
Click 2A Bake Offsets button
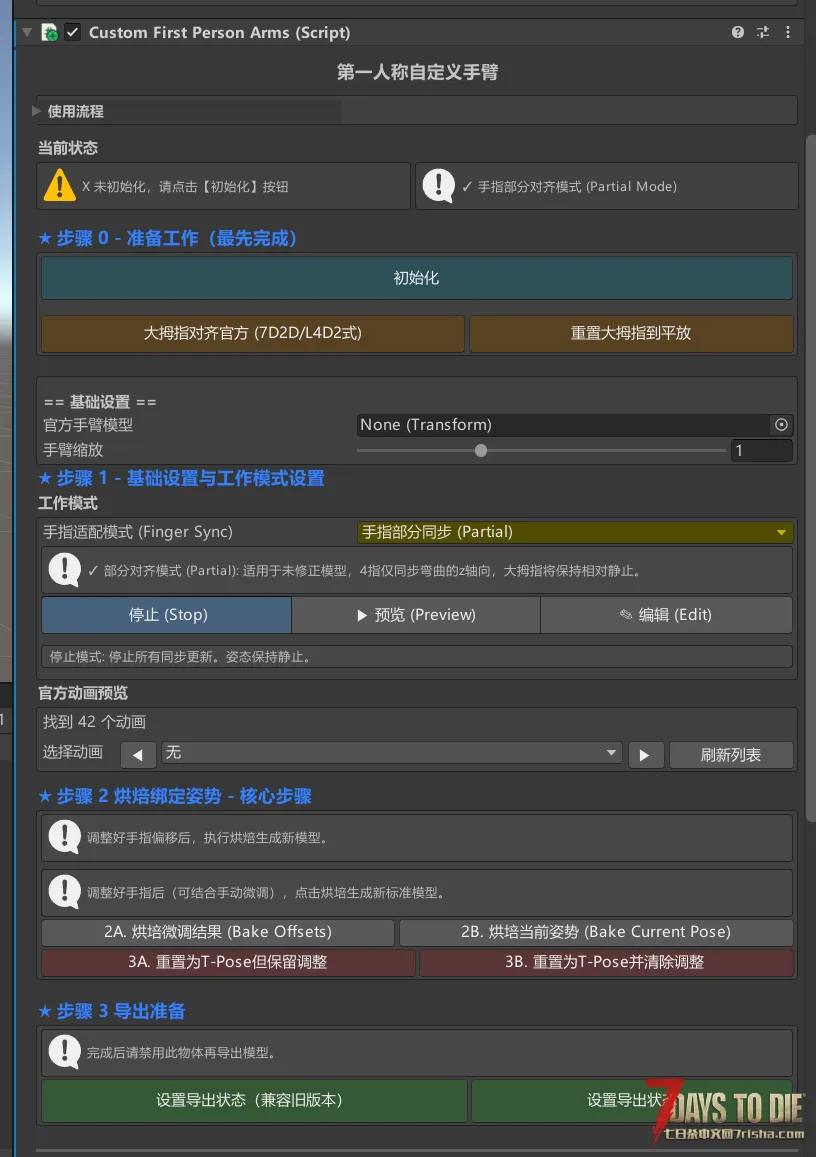[x=217, y=932]
